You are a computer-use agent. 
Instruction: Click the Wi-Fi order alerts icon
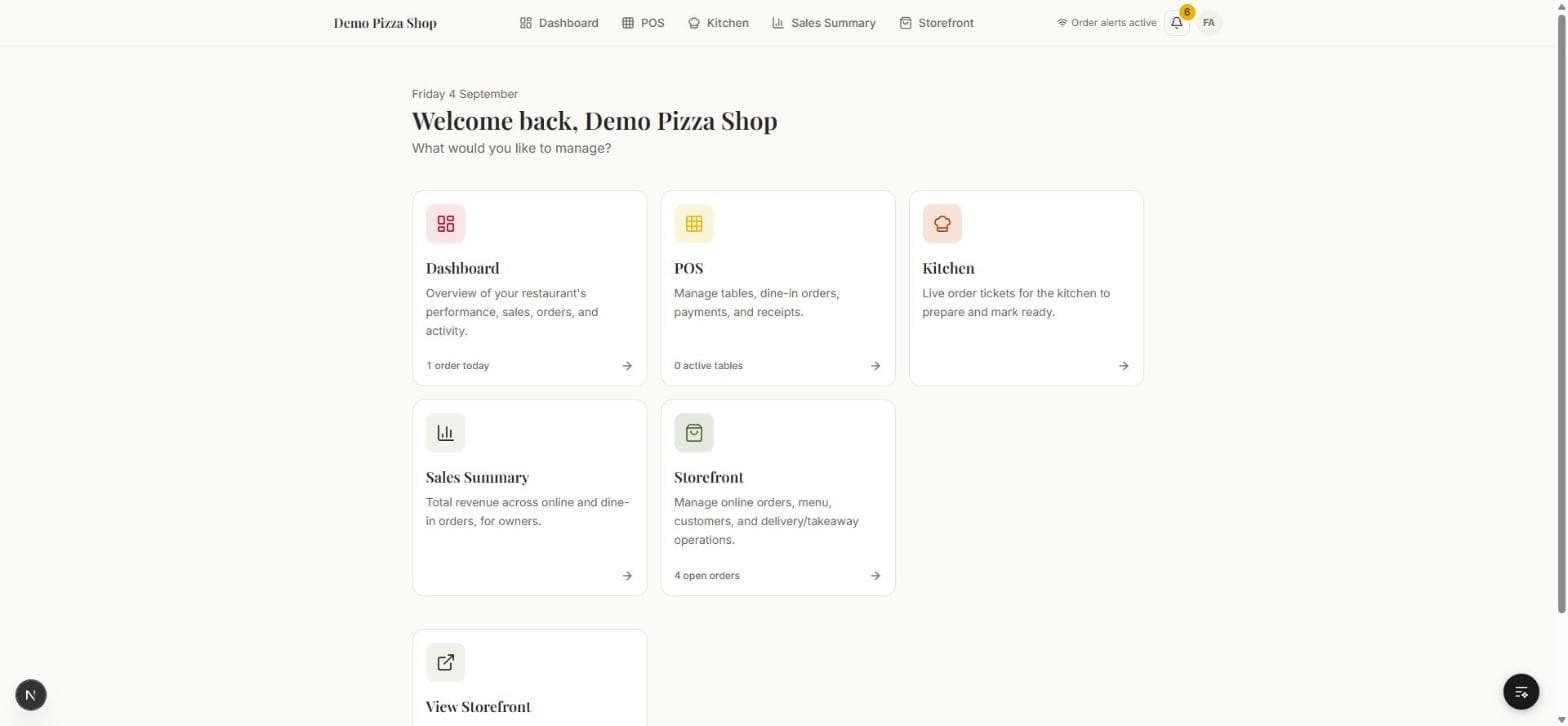coord(1062,23)
